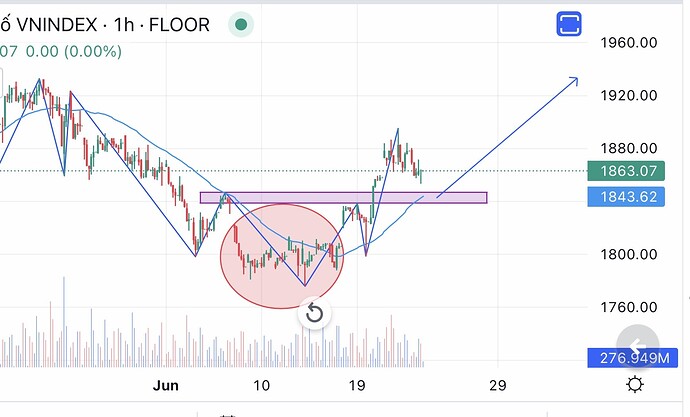Click the Jun date axis label
The height and width of the screenshot is (417, 690).
click(165, 385)
